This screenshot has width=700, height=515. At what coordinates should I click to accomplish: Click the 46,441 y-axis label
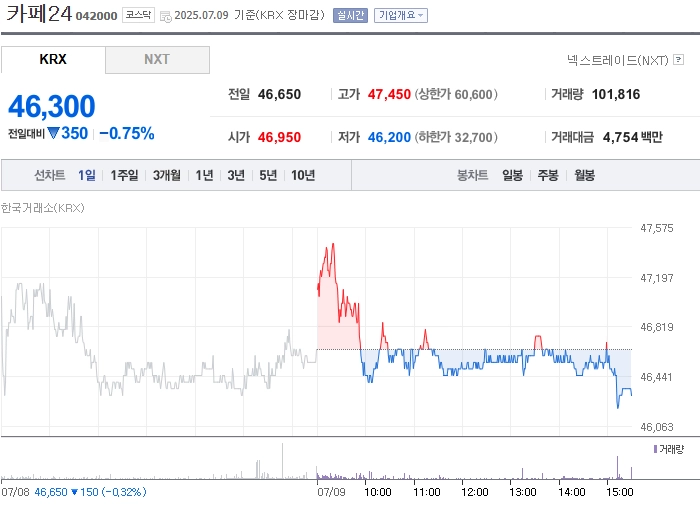coord(657,377)
